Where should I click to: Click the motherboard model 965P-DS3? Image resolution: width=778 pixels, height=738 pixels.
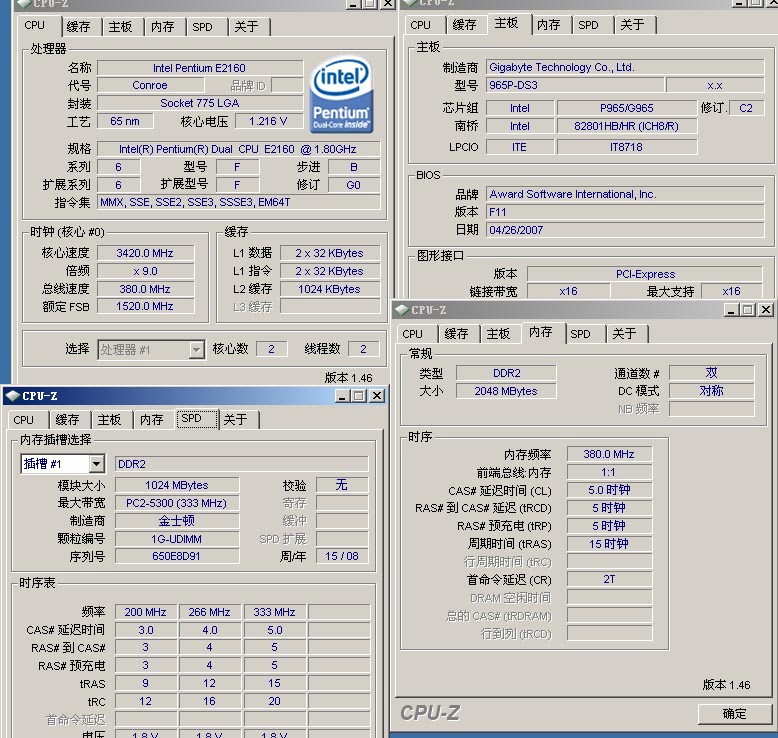(575, 85)
